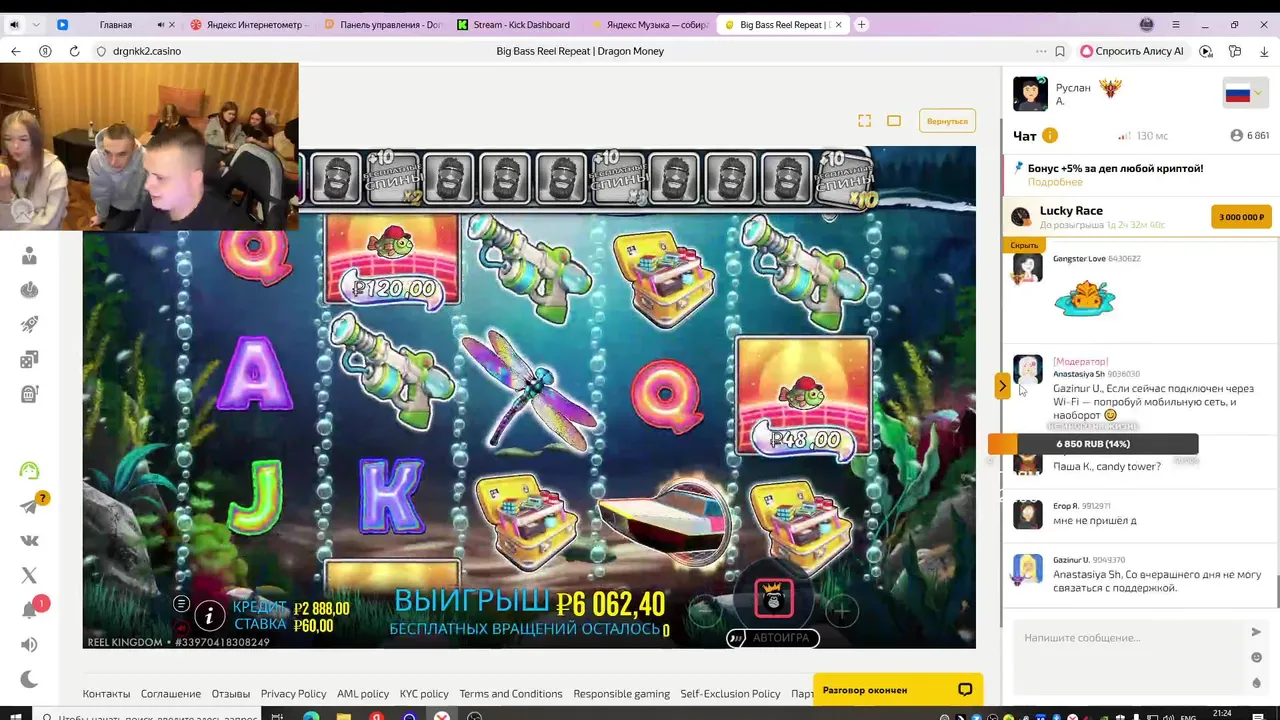The image size is (1280, 720).
Task: Open emoji picker in chat
Action: pyautogui.click(x=1256, y=657)
